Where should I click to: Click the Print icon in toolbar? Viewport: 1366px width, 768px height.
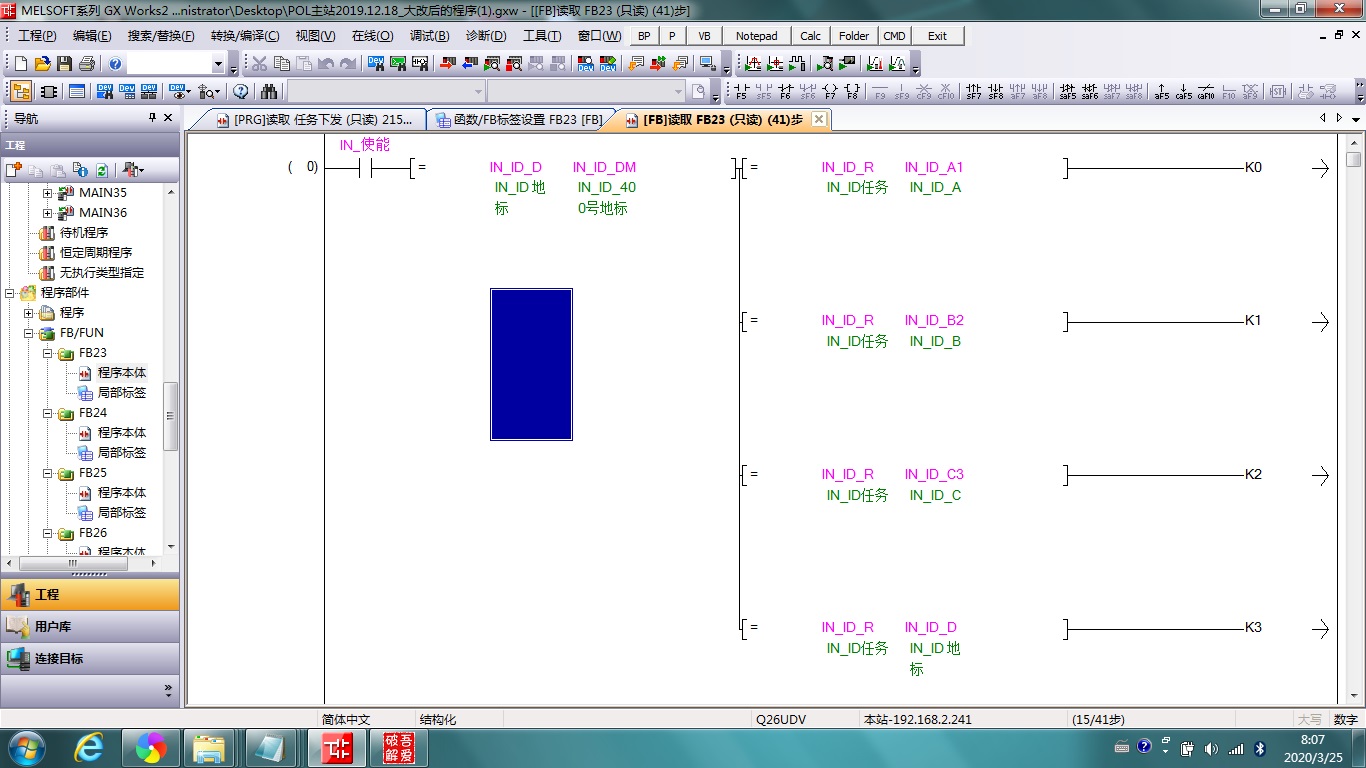(x=86, y=64)
